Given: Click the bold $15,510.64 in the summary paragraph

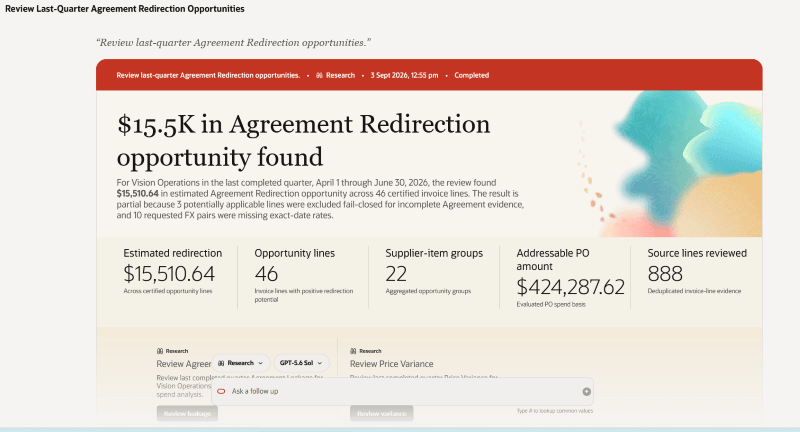Looking at the screenshot, I should pos(137,194).
